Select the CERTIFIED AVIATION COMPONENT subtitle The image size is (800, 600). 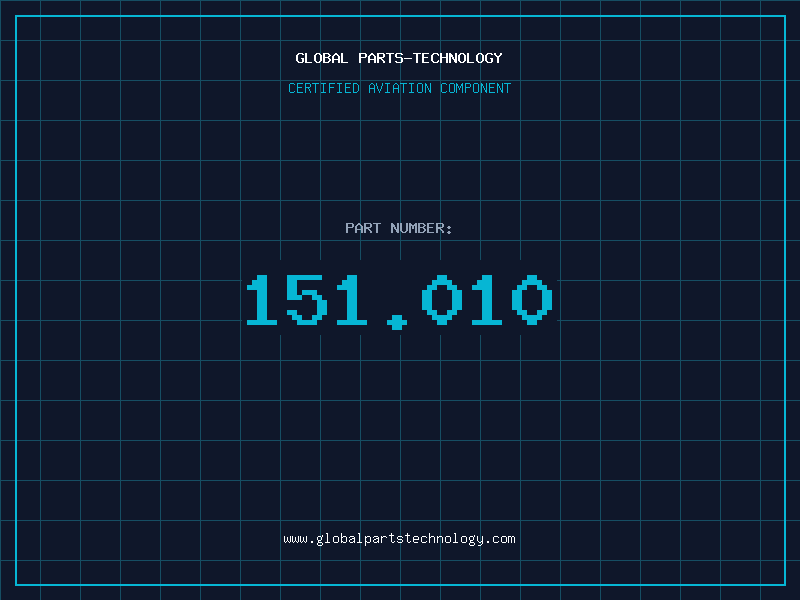399,88
